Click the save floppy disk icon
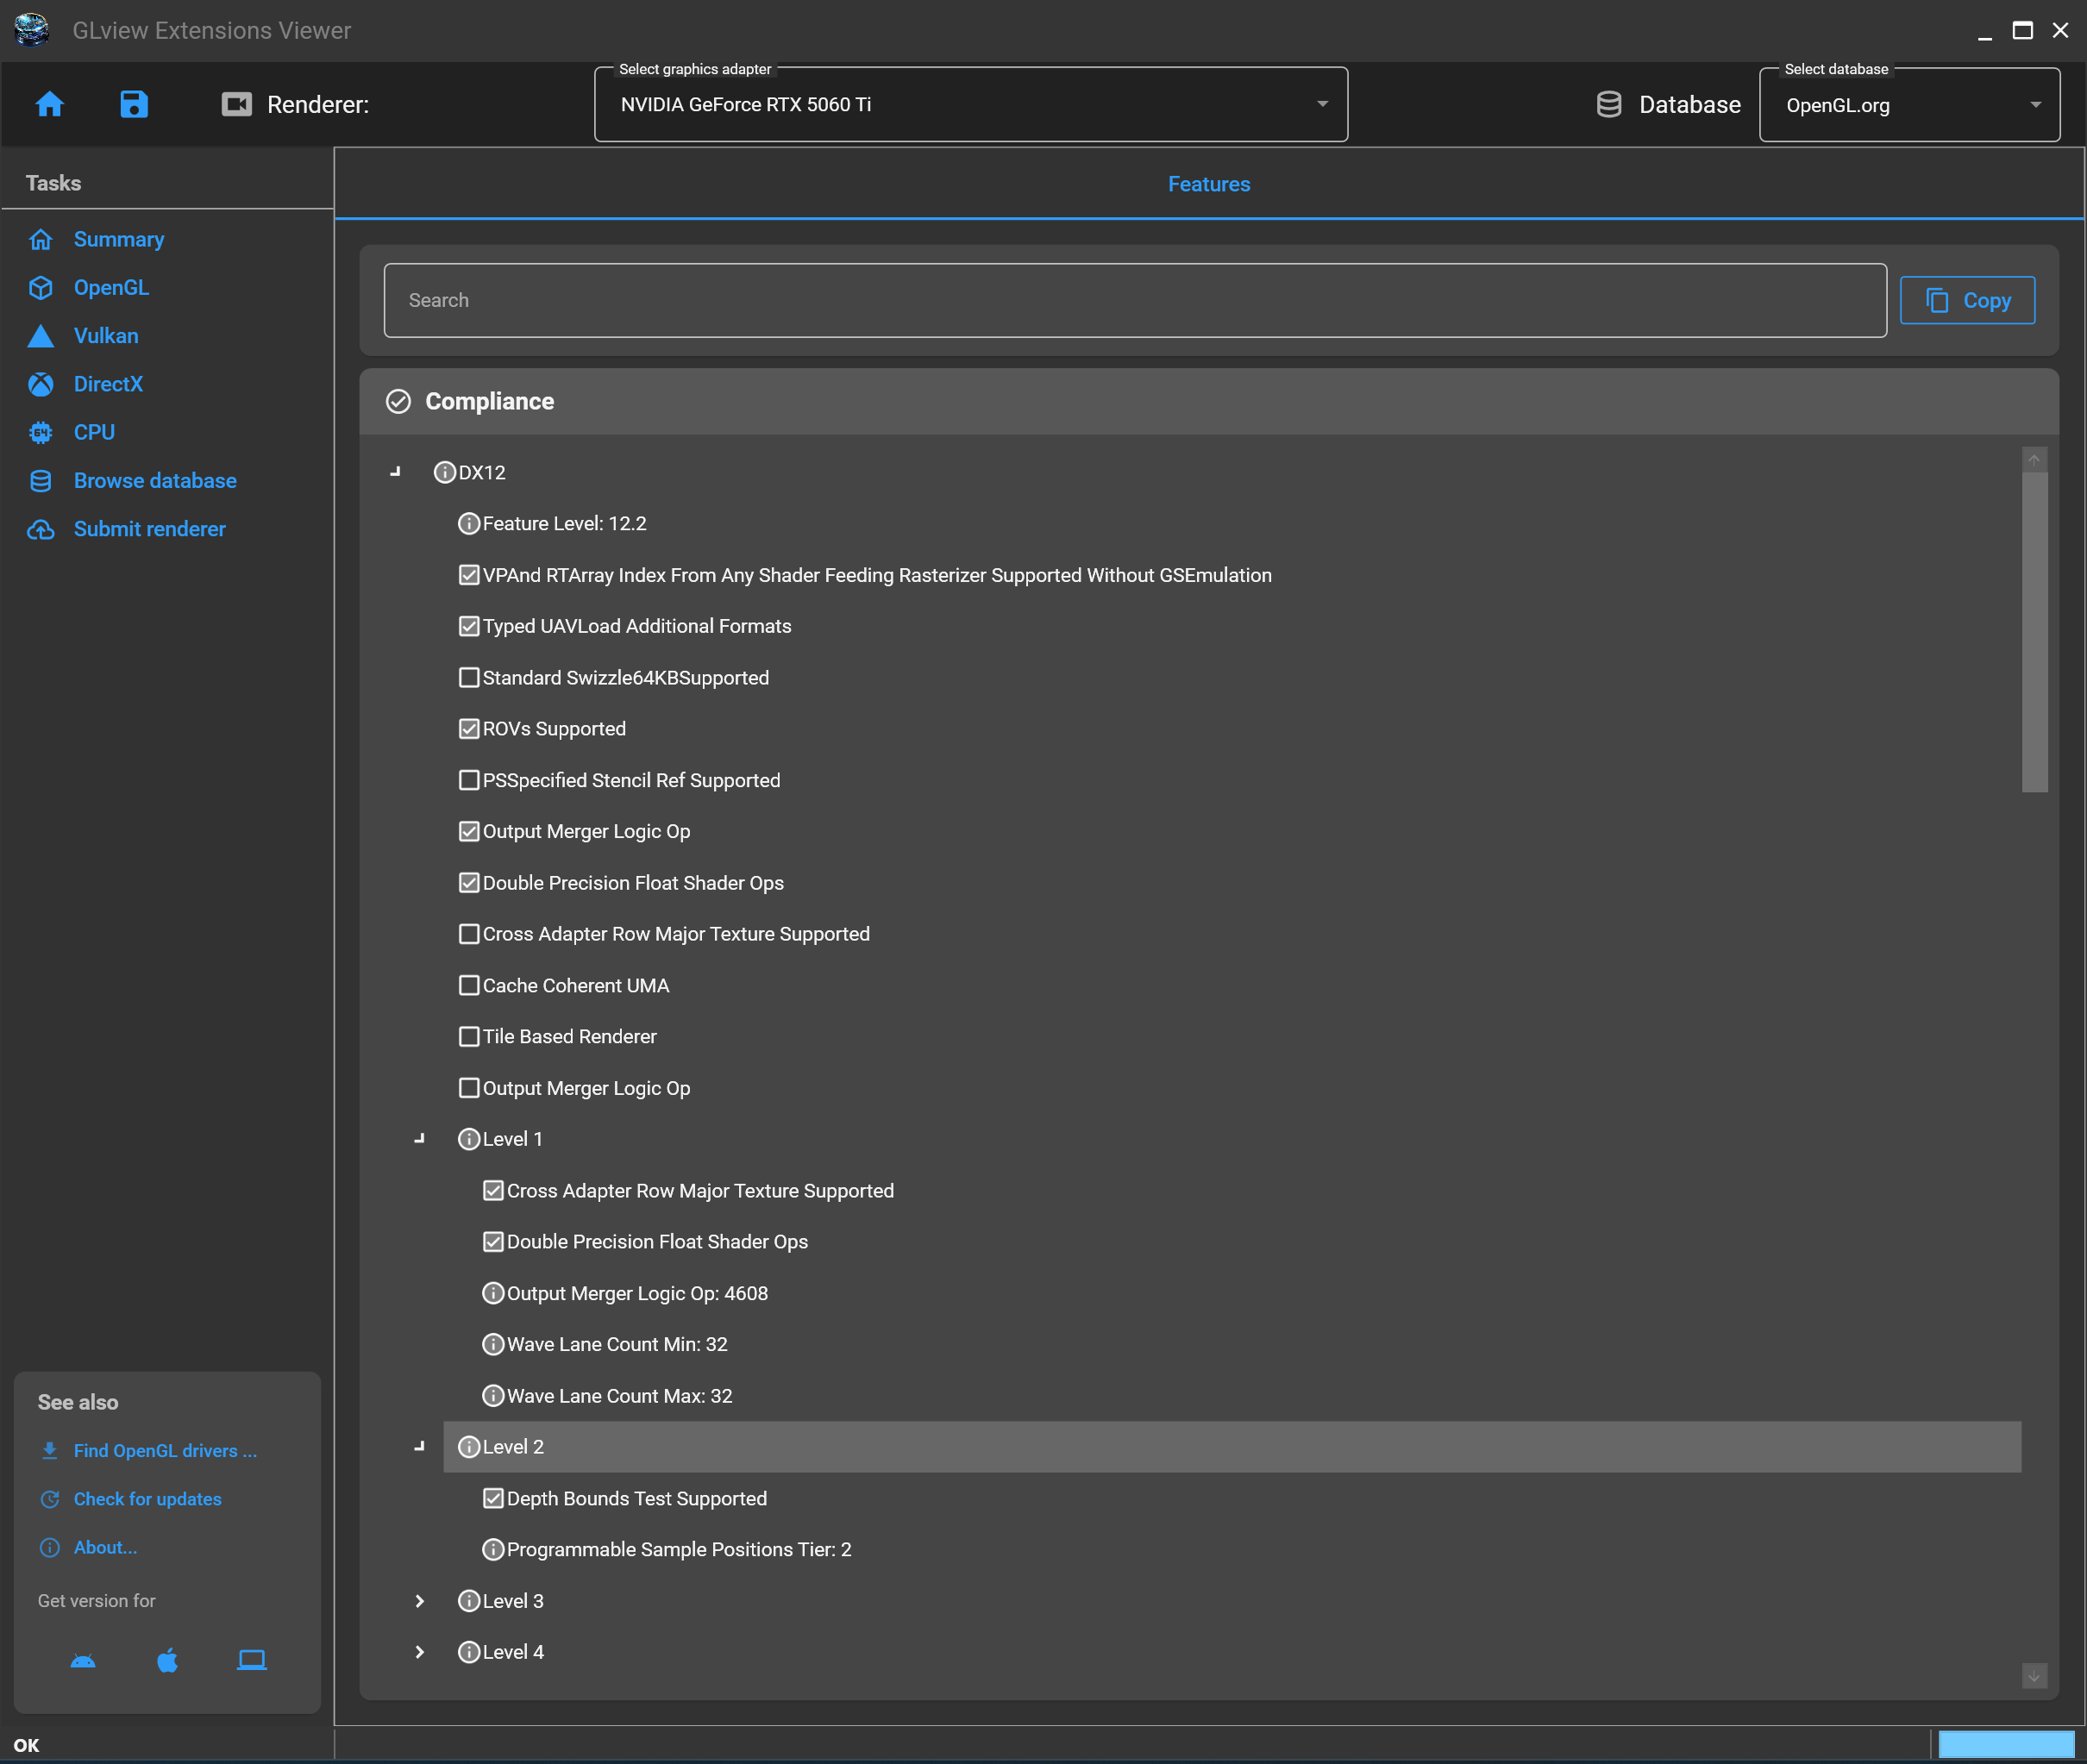The height and width of the screenshot is (1764, 2087). (x=134, y=104)
